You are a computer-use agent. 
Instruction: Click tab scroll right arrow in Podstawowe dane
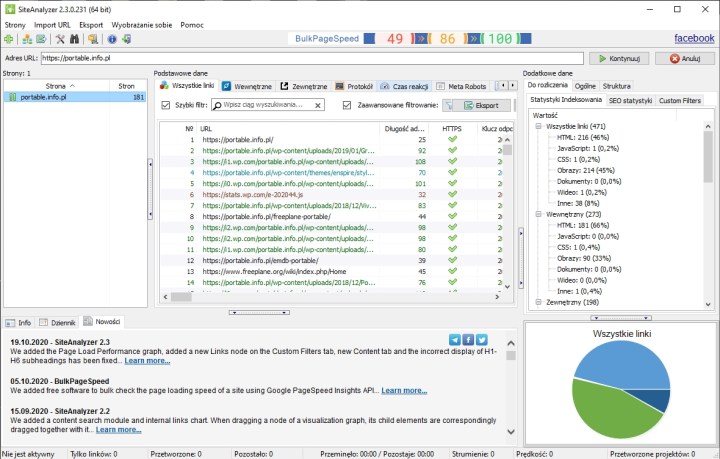(512, 85)
